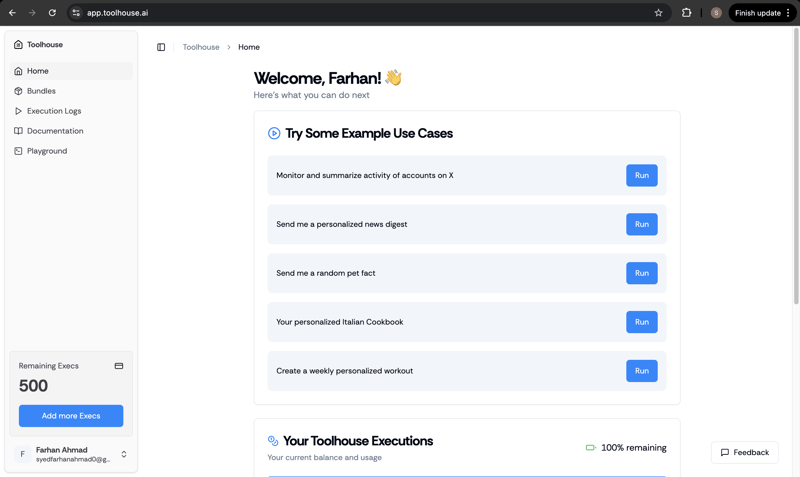
Task: Click the Toolhouse breadcrumb link
Action: click(201, 47)
